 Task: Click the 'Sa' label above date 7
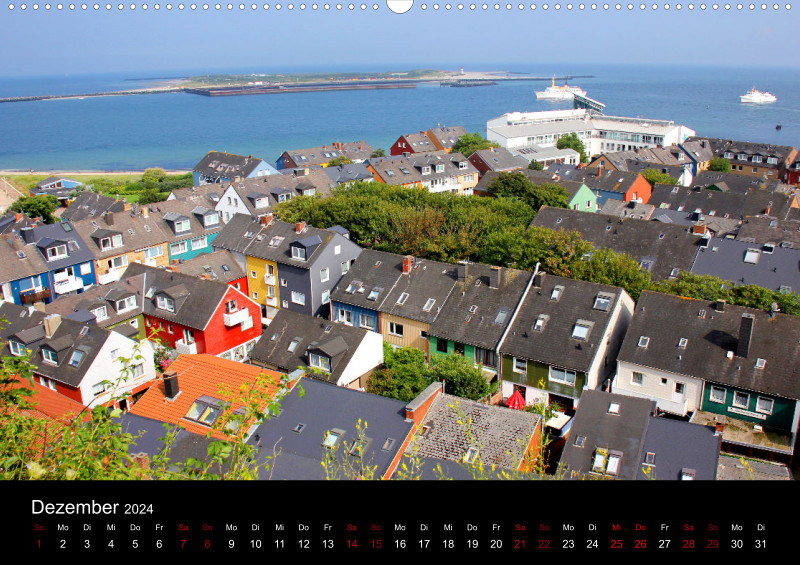click(x=183, y=527)
